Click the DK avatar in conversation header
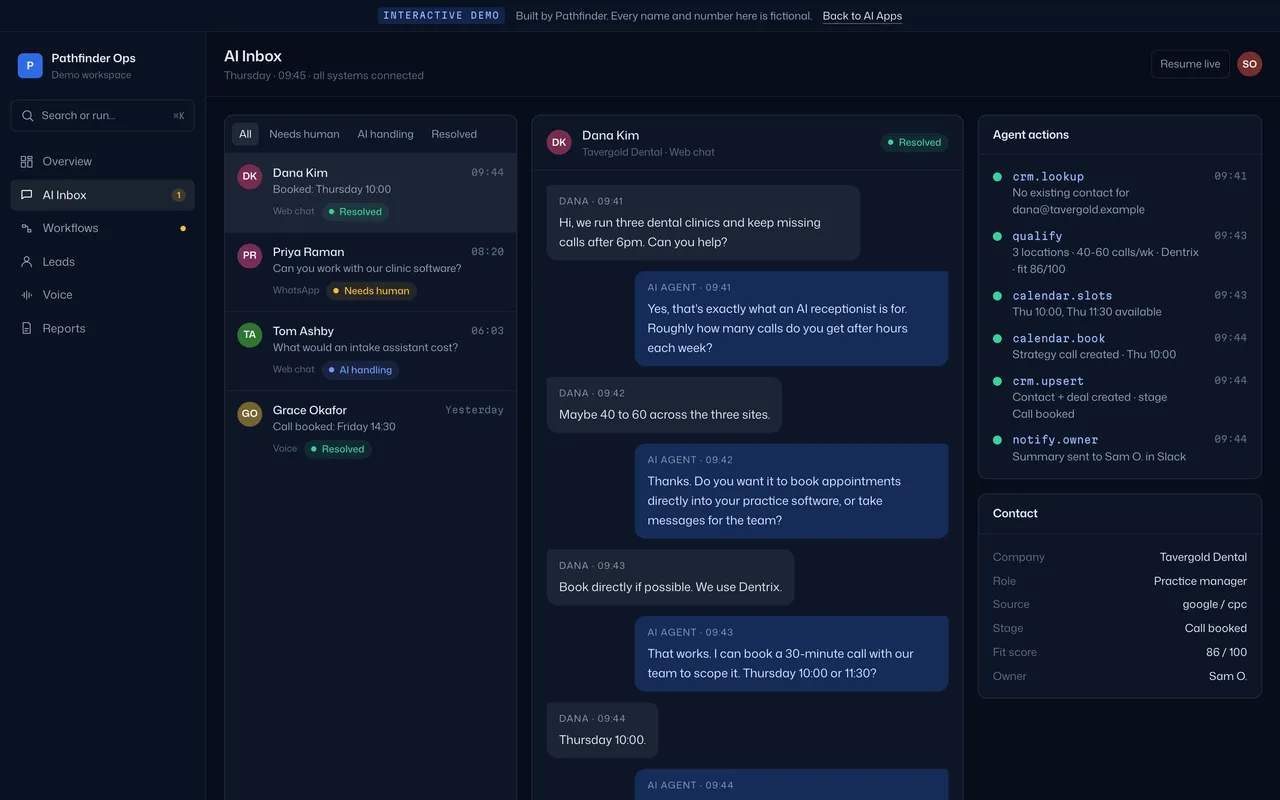The image size is (1280, 800). click(559, 142)
